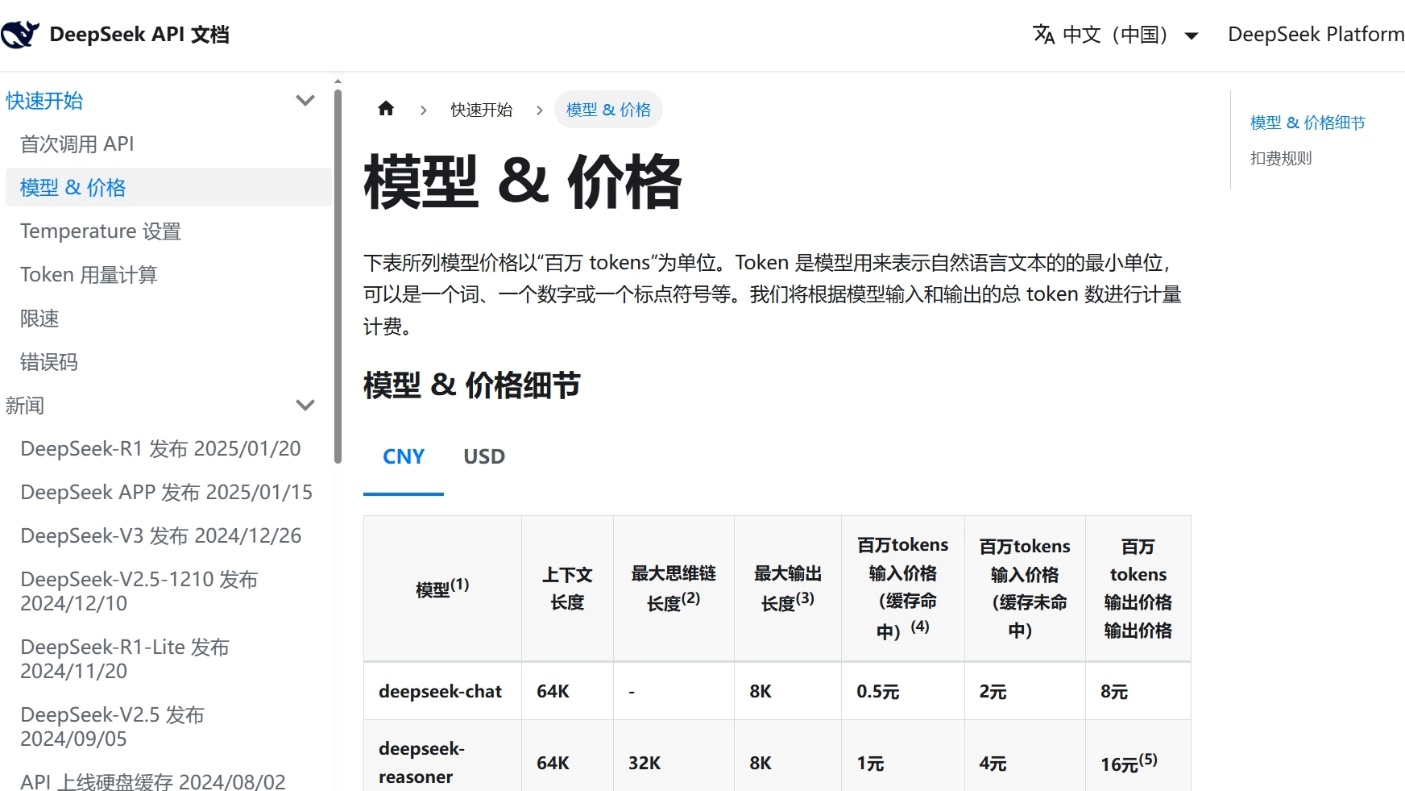Image resolution: width=1405 pixels, height=791 pixels.
Task: Click the language translate icon
Action: pyautogui.click(x=1044, y=34)
